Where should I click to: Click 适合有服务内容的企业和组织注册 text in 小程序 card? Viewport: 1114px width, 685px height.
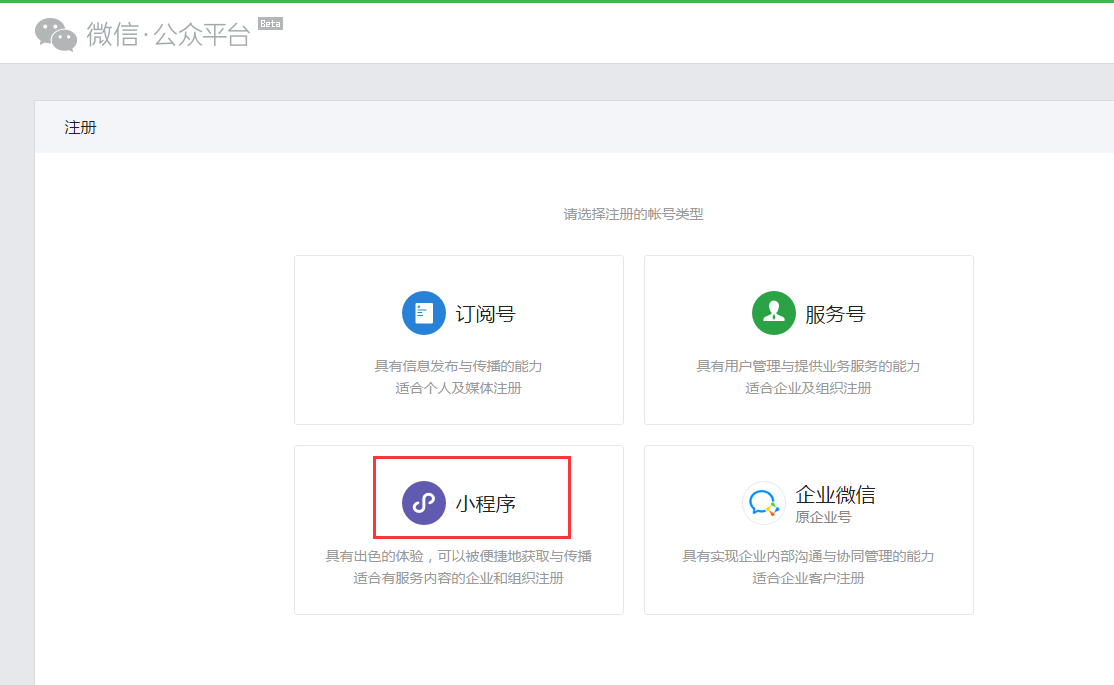pos(458,578)
